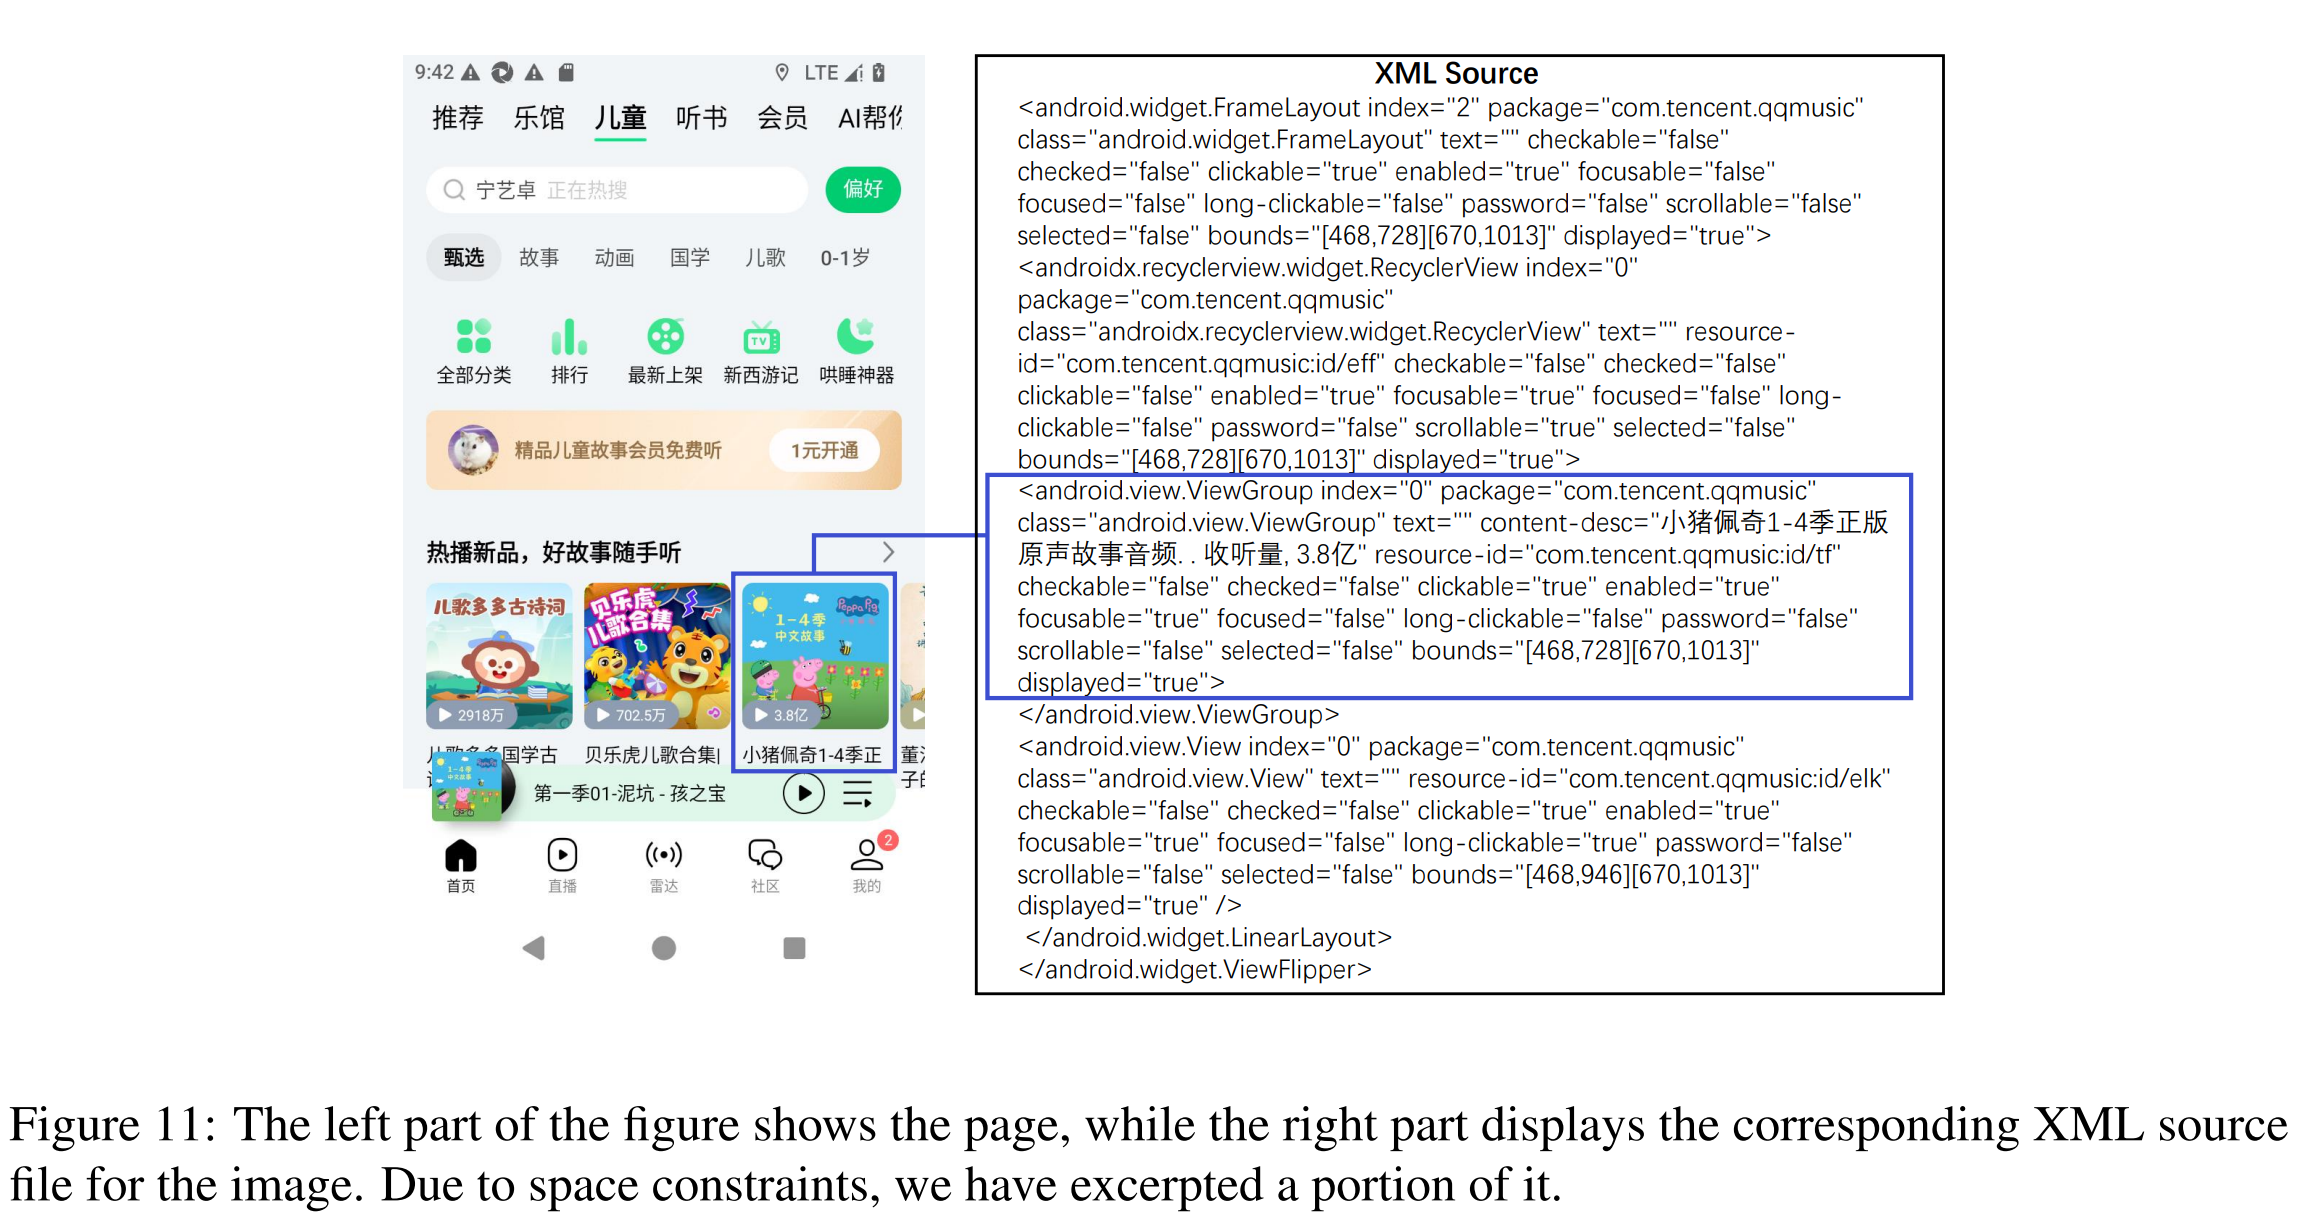Screen dimensions: 2302x1222
Task: Select the 0-1岁 age filter chip
Action: coord(845,258)
